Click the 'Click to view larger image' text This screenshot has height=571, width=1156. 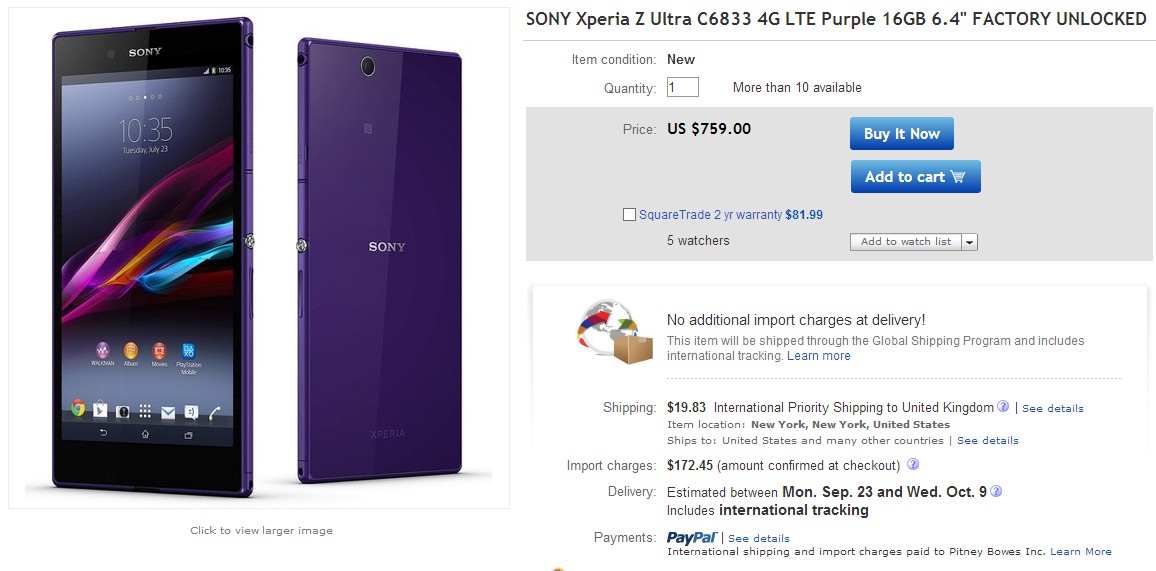261,530
